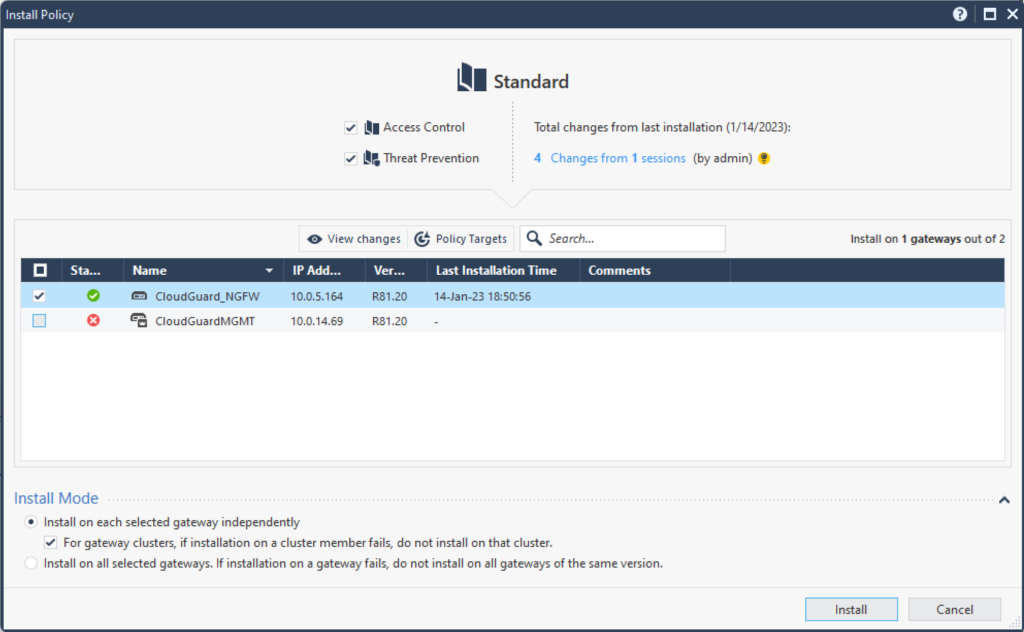Select the install on all selected gateways option
The height and width of the screenshot is (632, 1024).
(30, 563)
